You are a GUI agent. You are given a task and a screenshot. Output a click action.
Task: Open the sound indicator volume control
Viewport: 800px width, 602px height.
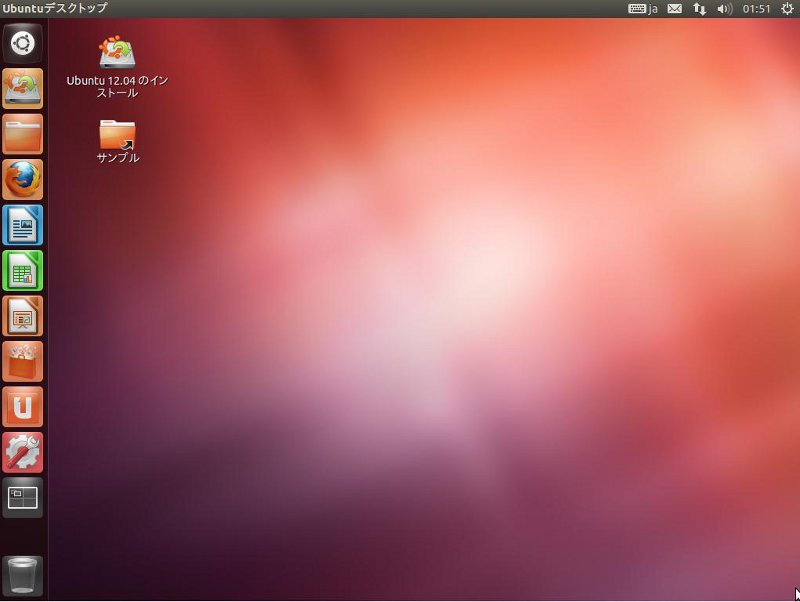722,8
